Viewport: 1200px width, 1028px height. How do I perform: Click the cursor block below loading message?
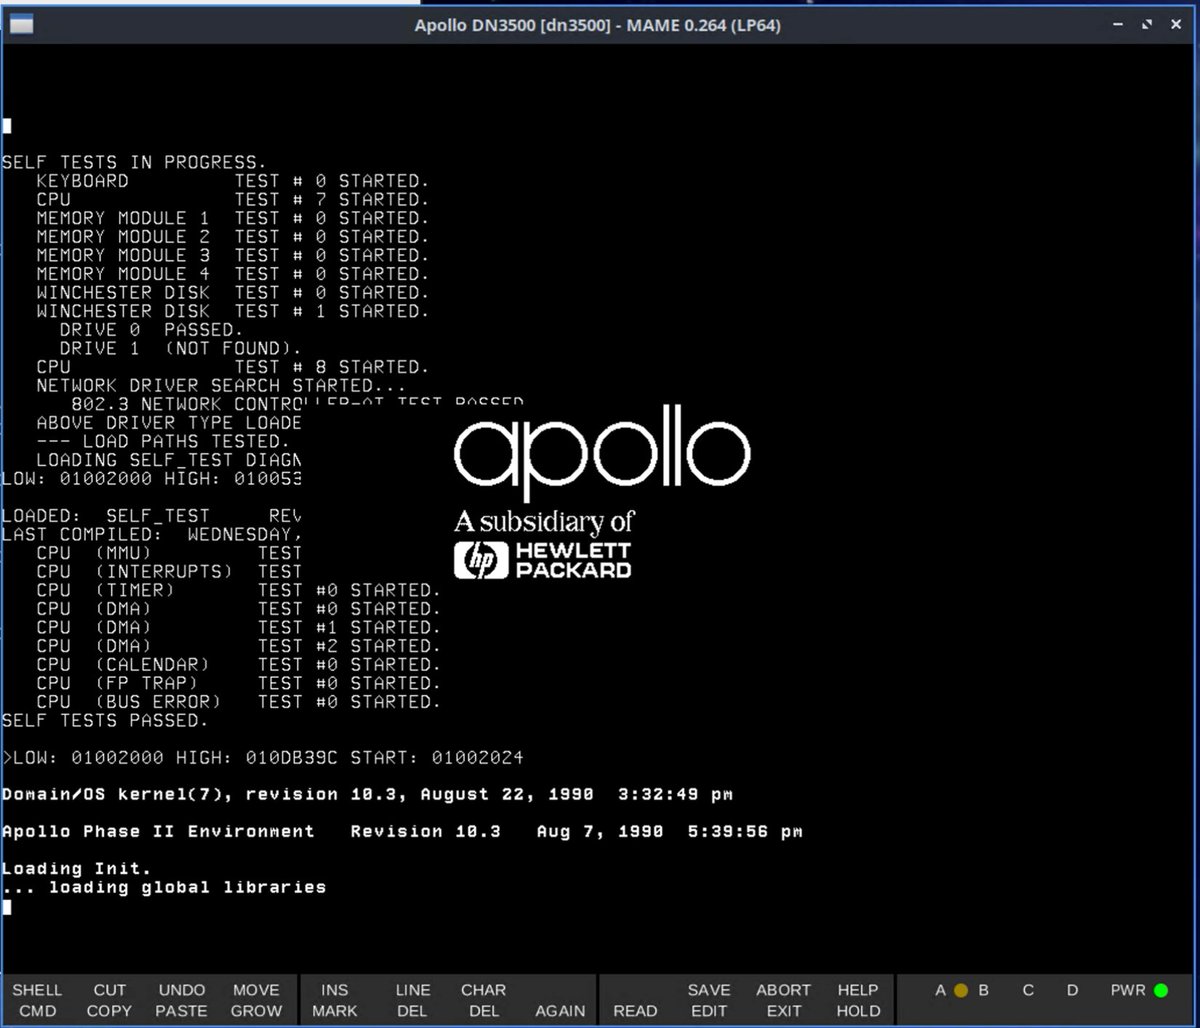click(x=6, y=907)
